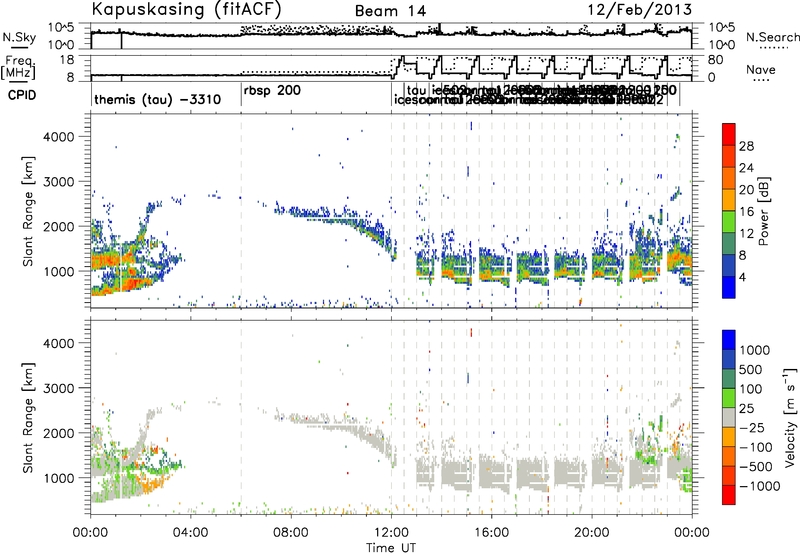Pick the red bottom segment of the velocity colorbar
The height and width of the screenshot is (554, 800).
(x=729, y=495)
